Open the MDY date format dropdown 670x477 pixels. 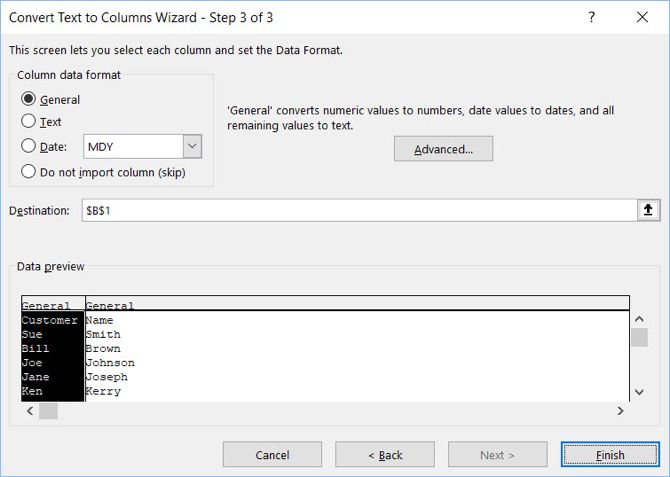coord(192,146)
